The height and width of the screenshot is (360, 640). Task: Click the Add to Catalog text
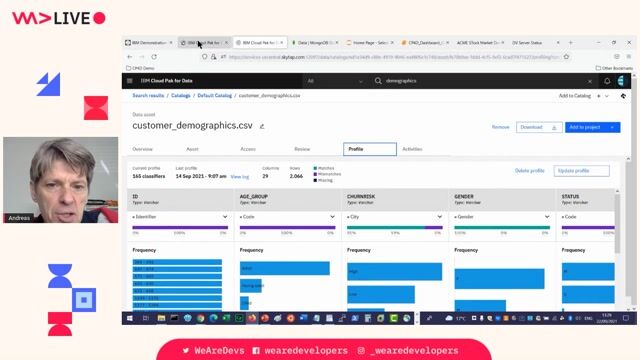pos(575,96)
